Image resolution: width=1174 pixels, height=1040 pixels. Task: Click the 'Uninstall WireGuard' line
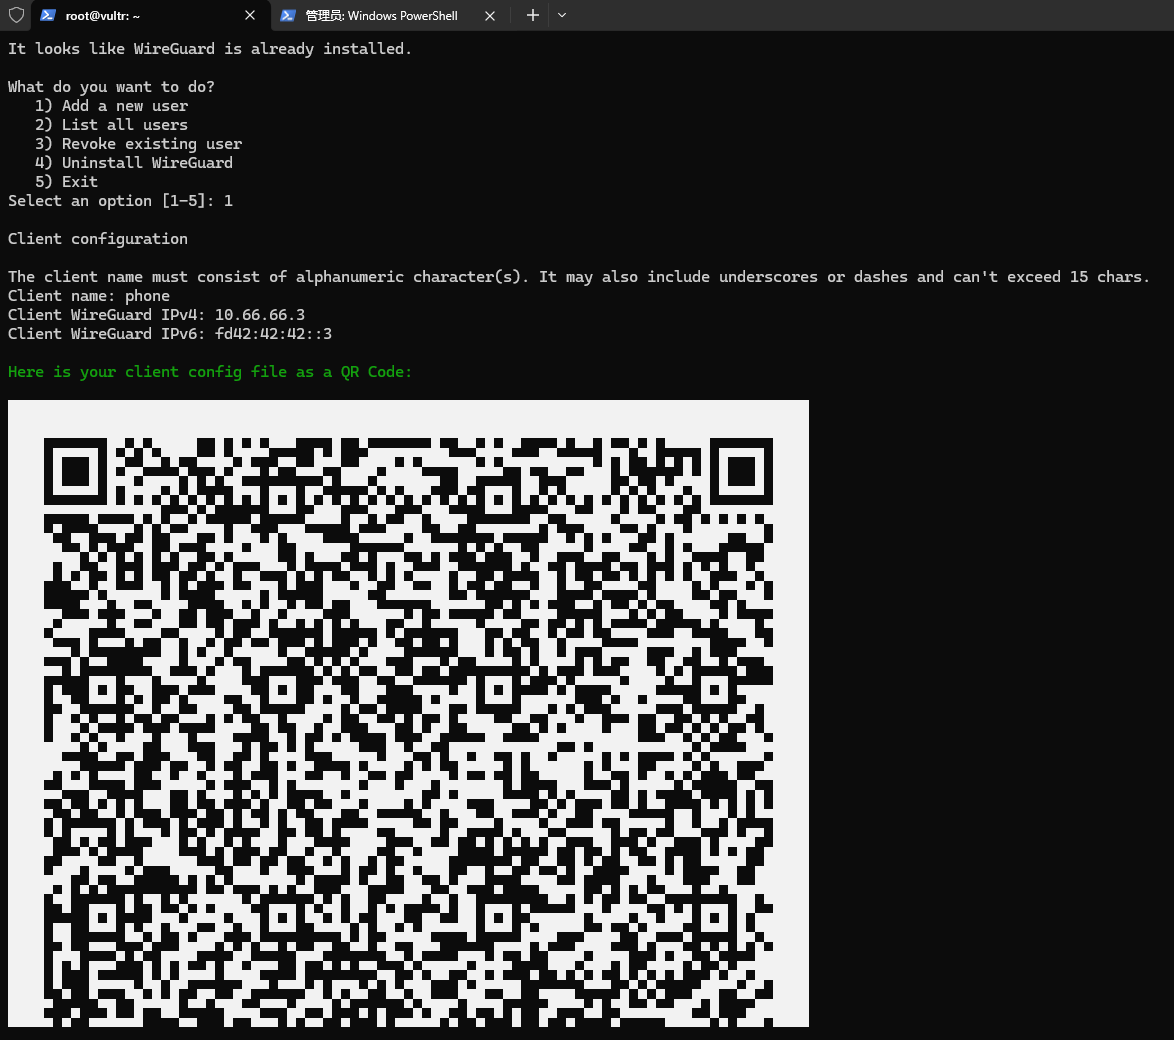coord(134,163)
